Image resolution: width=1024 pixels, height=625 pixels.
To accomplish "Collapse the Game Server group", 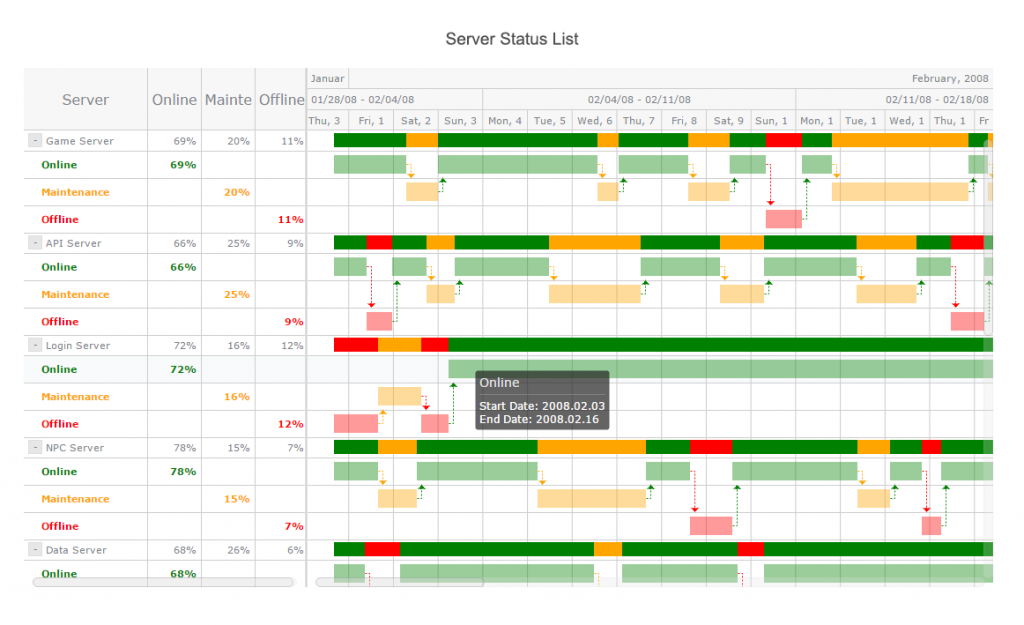I will [33, 141].
